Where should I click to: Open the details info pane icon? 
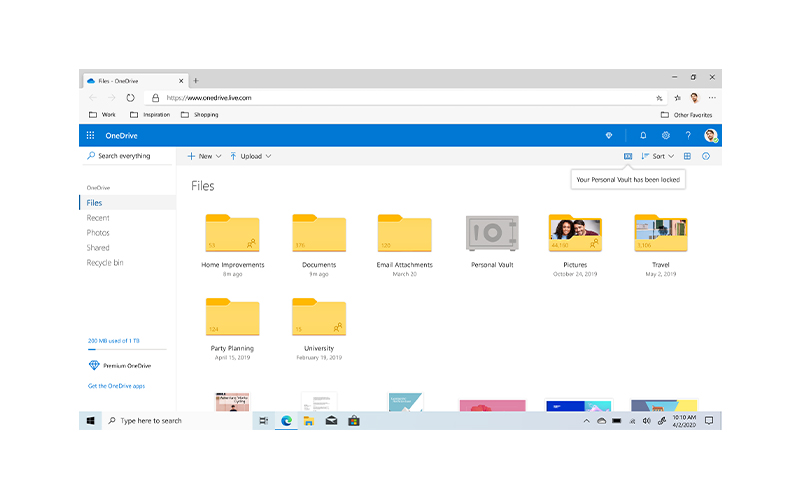pyautogui.click(x=706, y=156)
